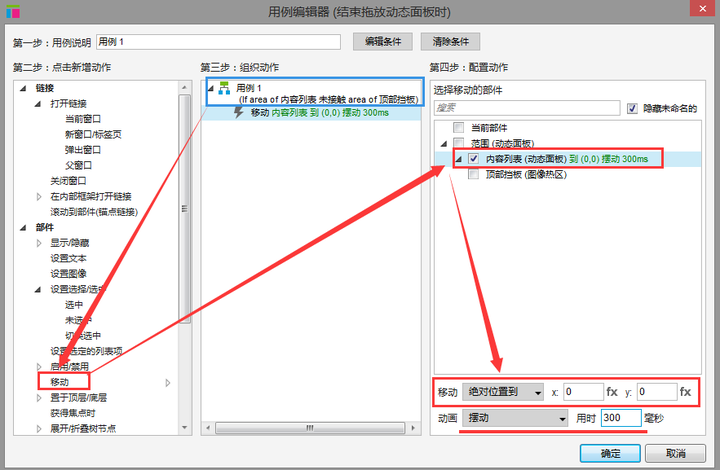Image resolution: width=720 pixels, height=470 pixels.
Task: Click right arrow of organize panel scrollbar
Action: (413, 428)
